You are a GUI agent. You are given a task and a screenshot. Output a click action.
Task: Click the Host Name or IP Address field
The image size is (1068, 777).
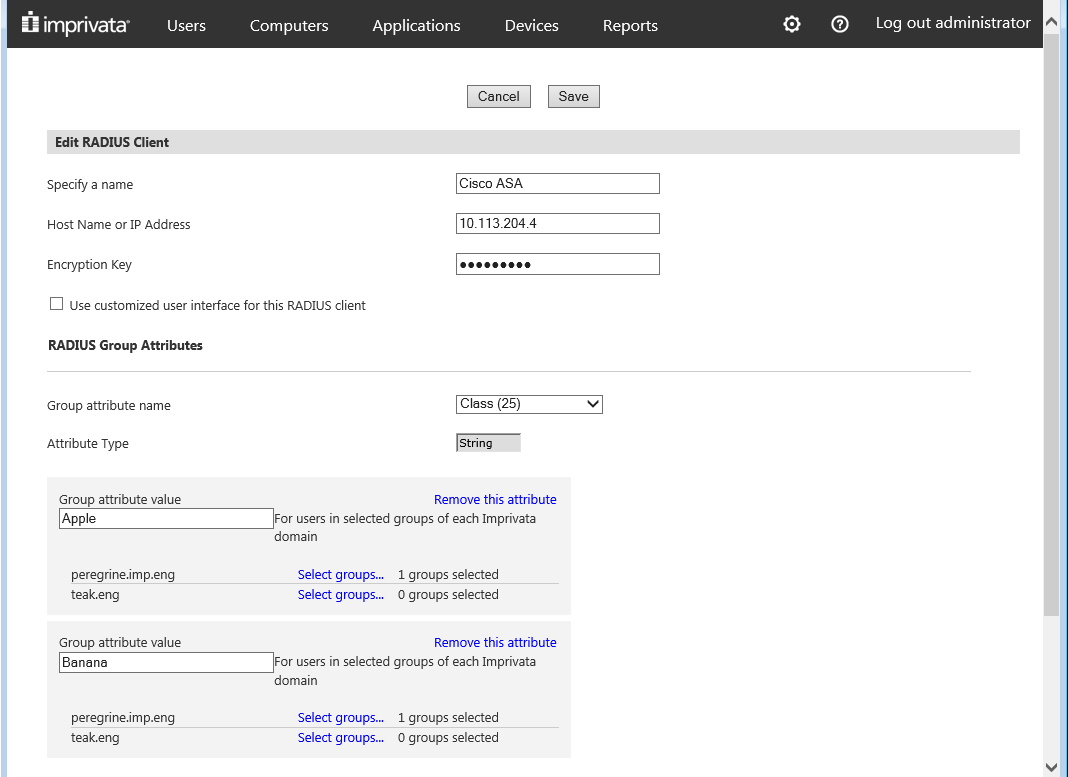pos(557,223)
